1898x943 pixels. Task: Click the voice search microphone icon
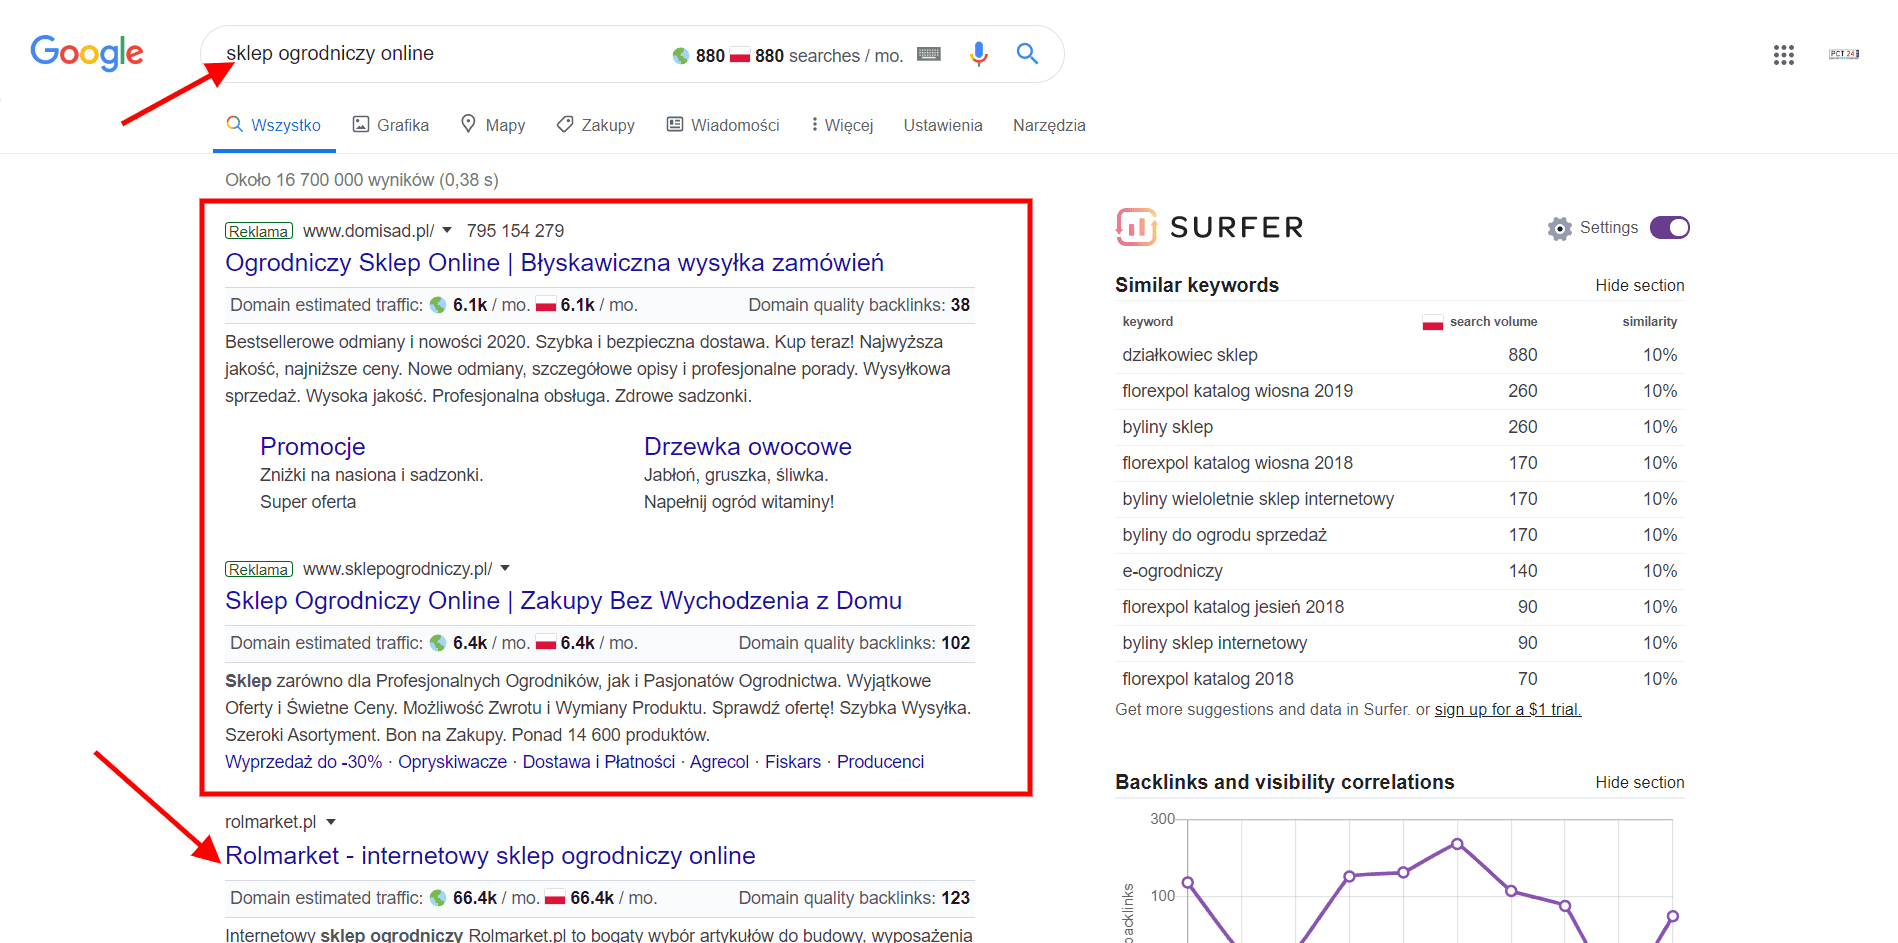point(978,54)
